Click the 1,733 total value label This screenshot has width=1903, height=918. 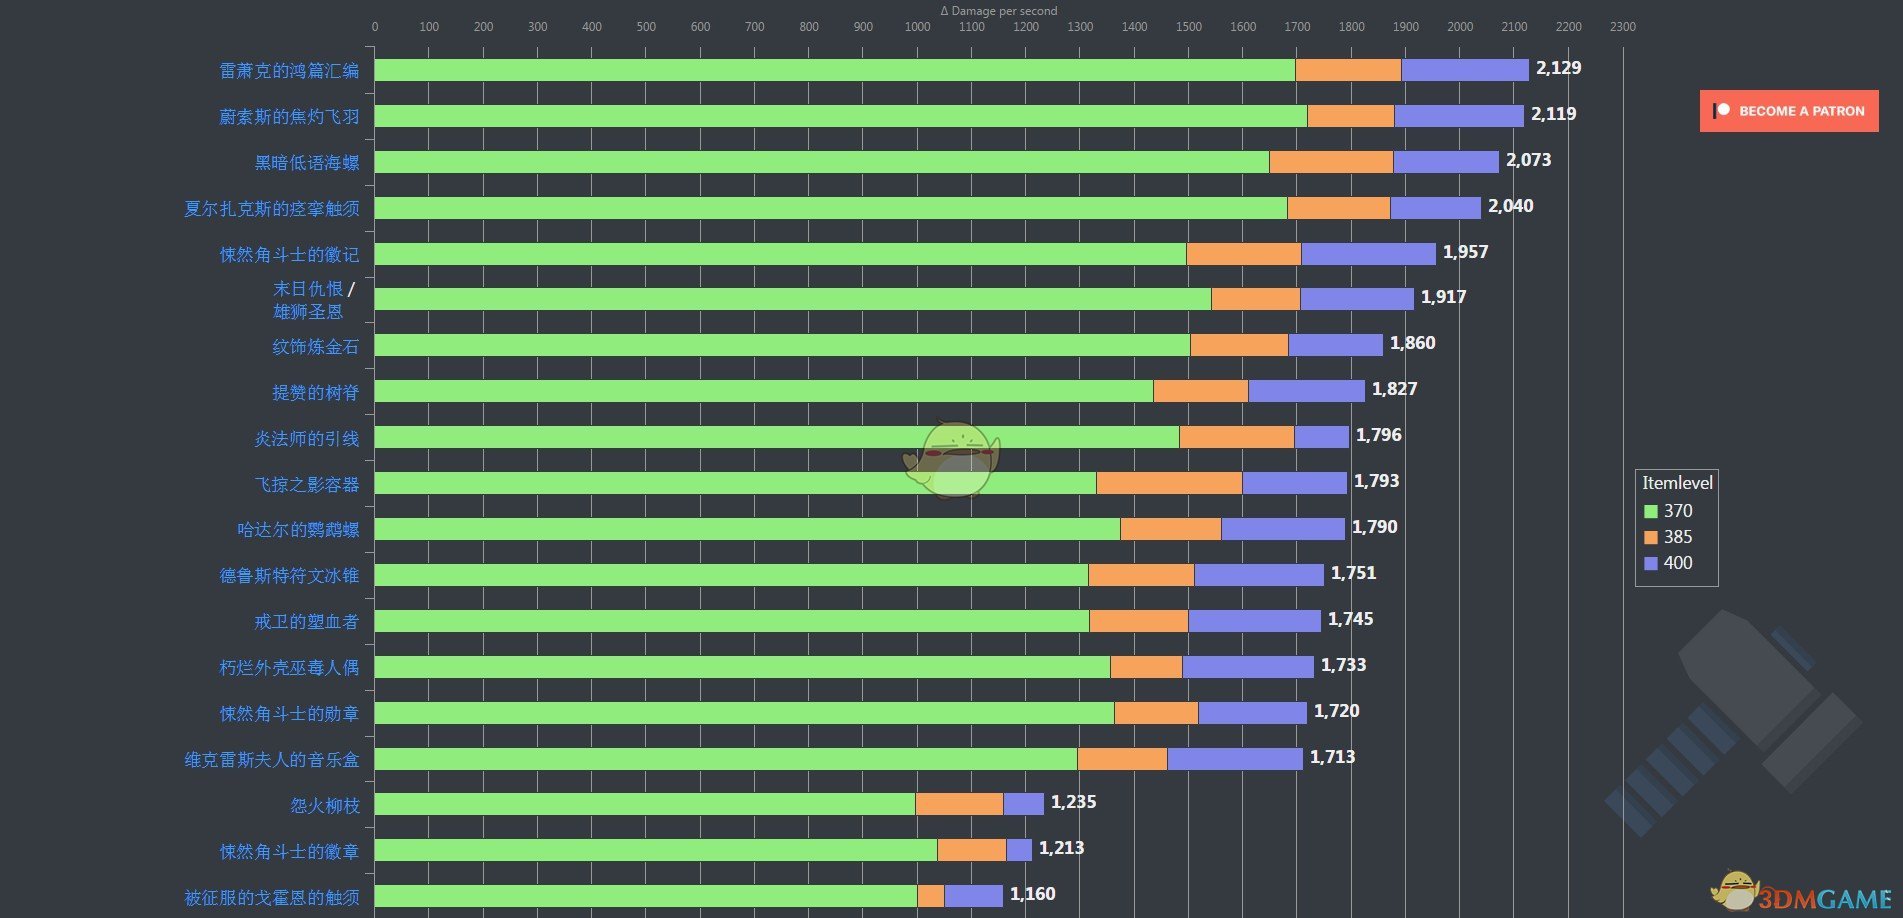coord(1343,665)
